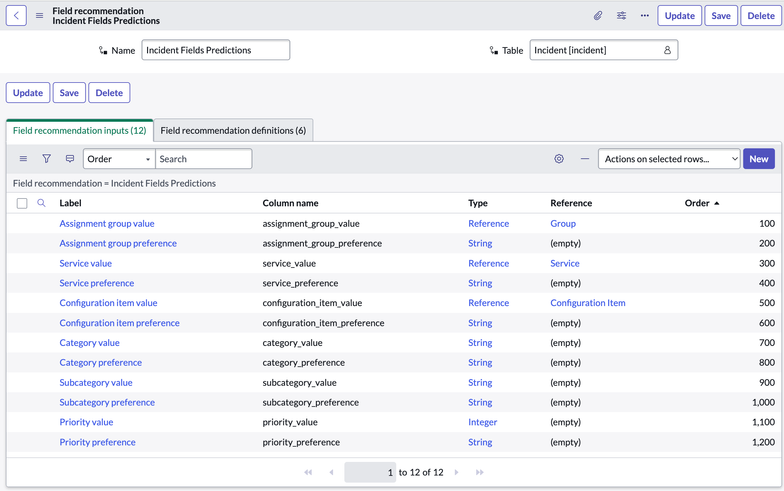The width and height of the screenshot is (784, 491).
Task: Open Configuration item value record
Action: pos(108,303)
